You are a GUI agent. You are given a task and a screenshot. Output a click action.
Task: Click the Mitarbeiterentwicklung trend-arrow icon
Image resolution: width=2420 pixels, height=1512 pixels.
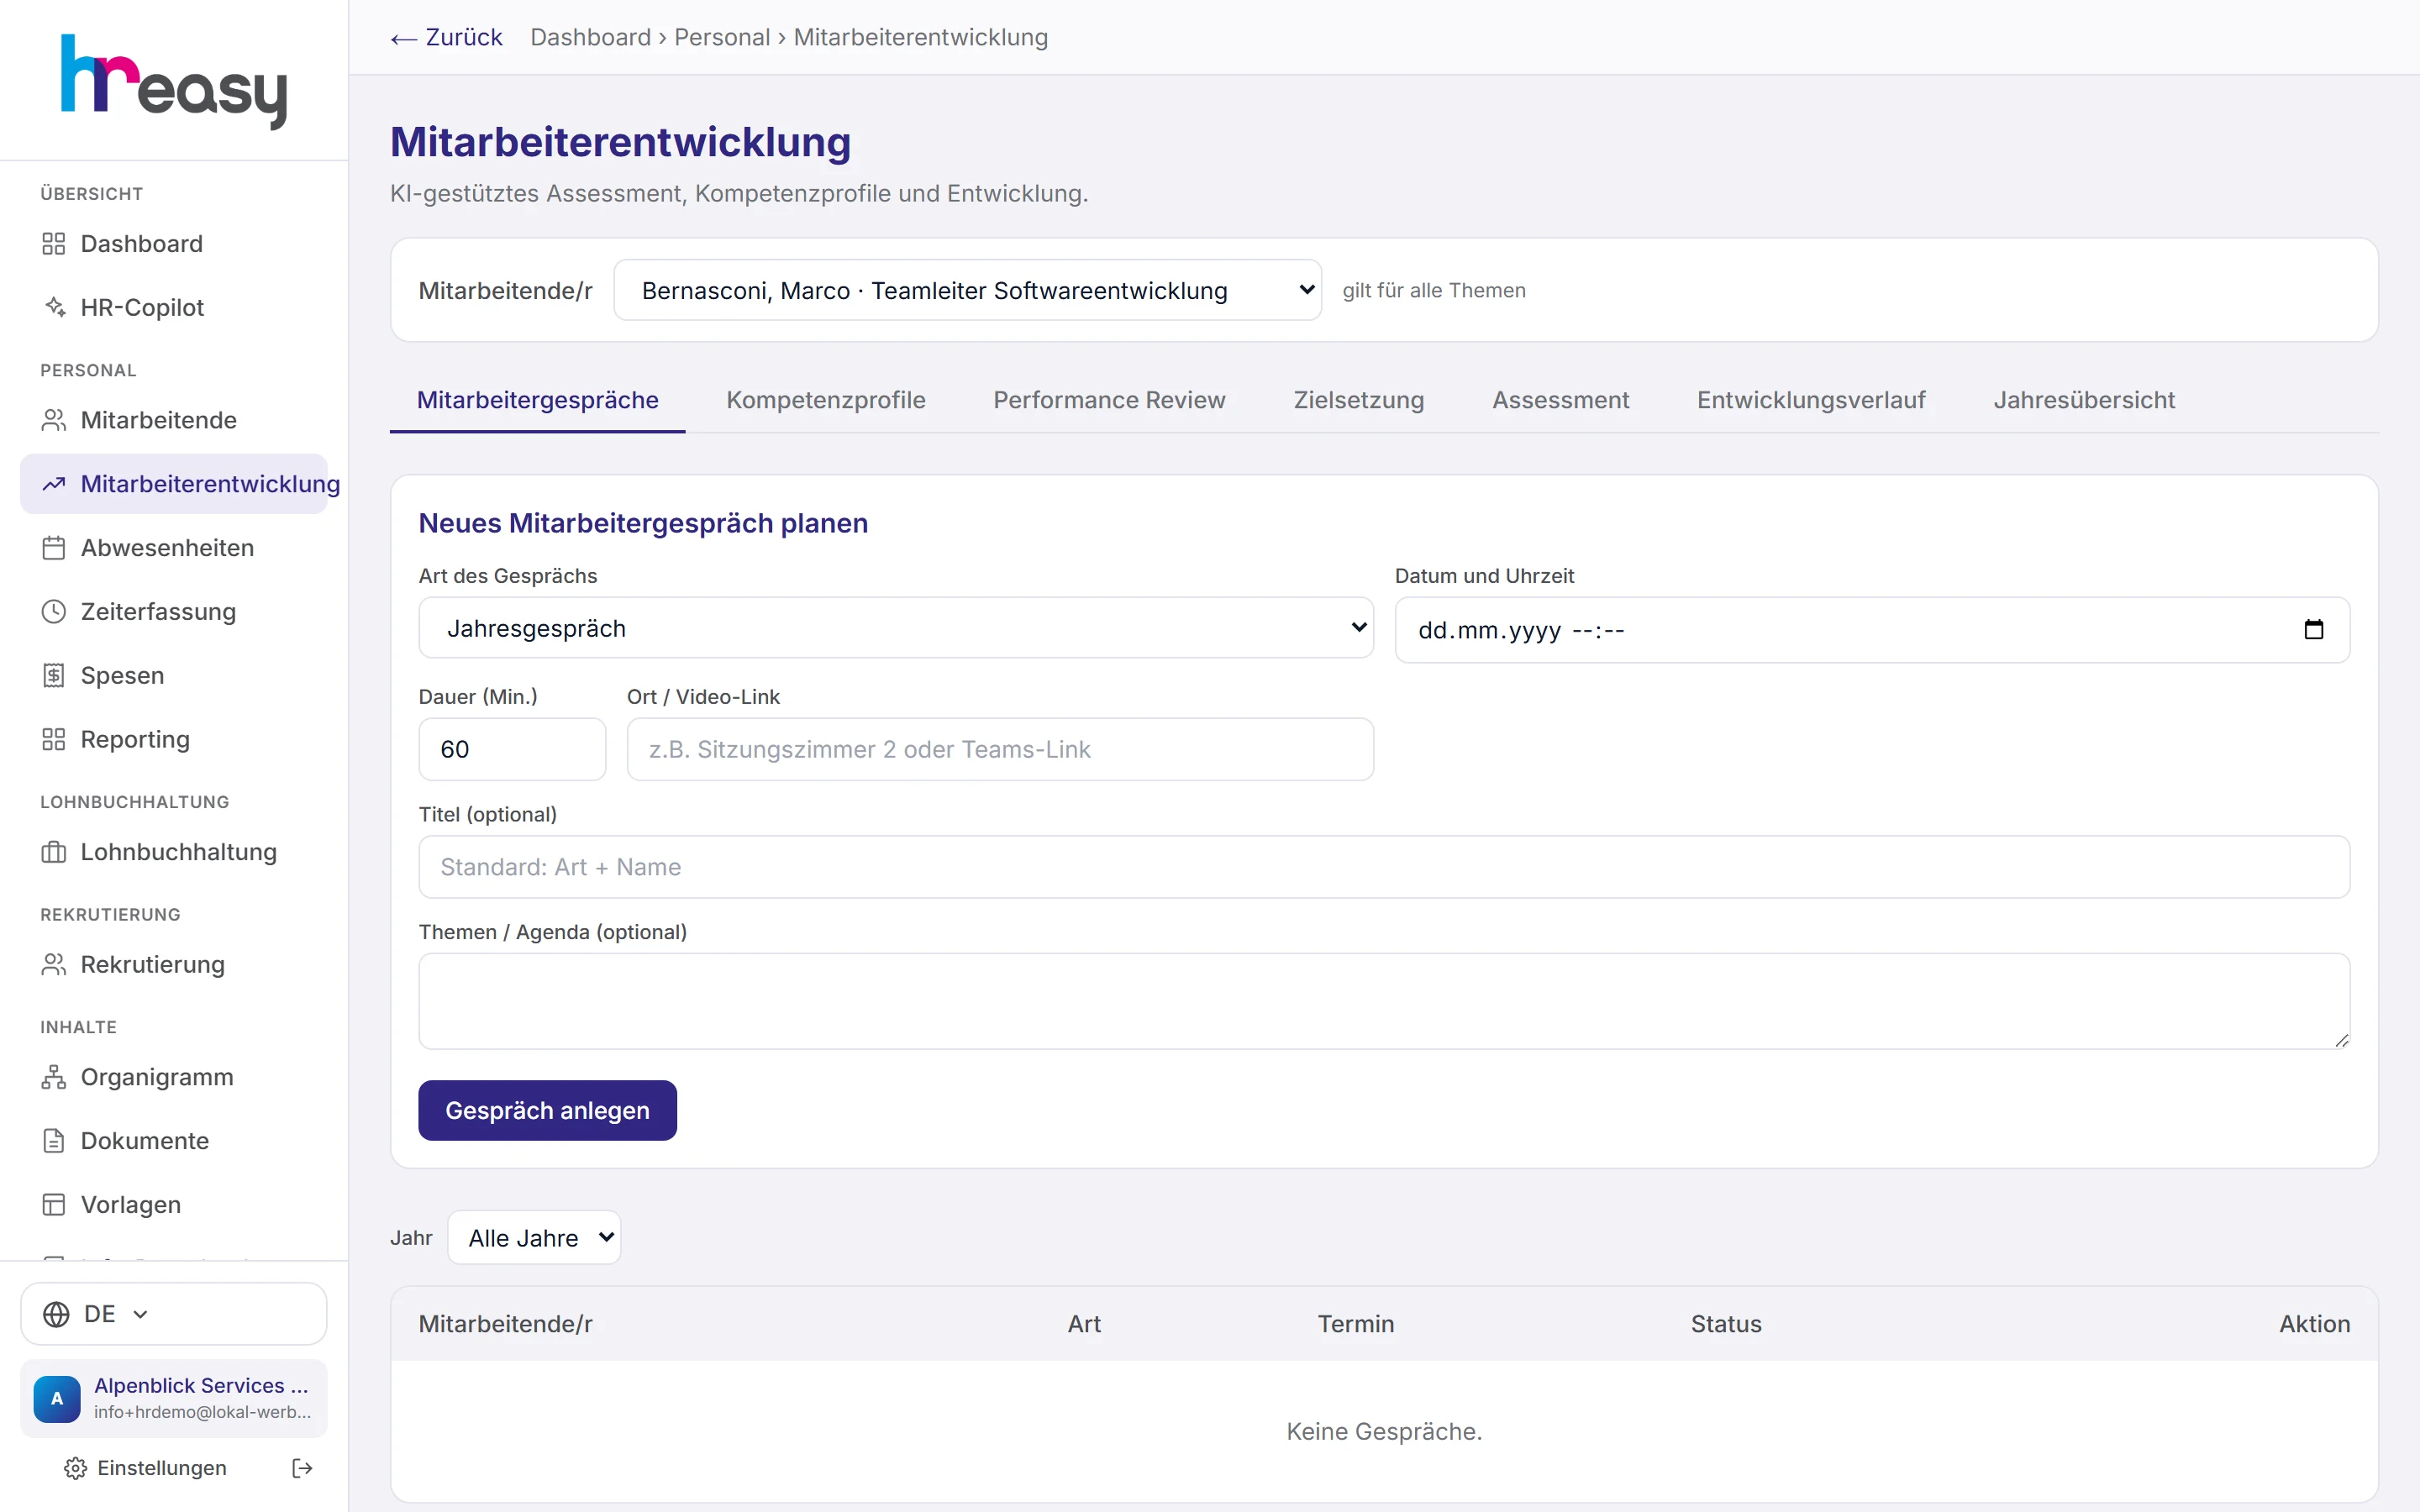pos(54,484)
